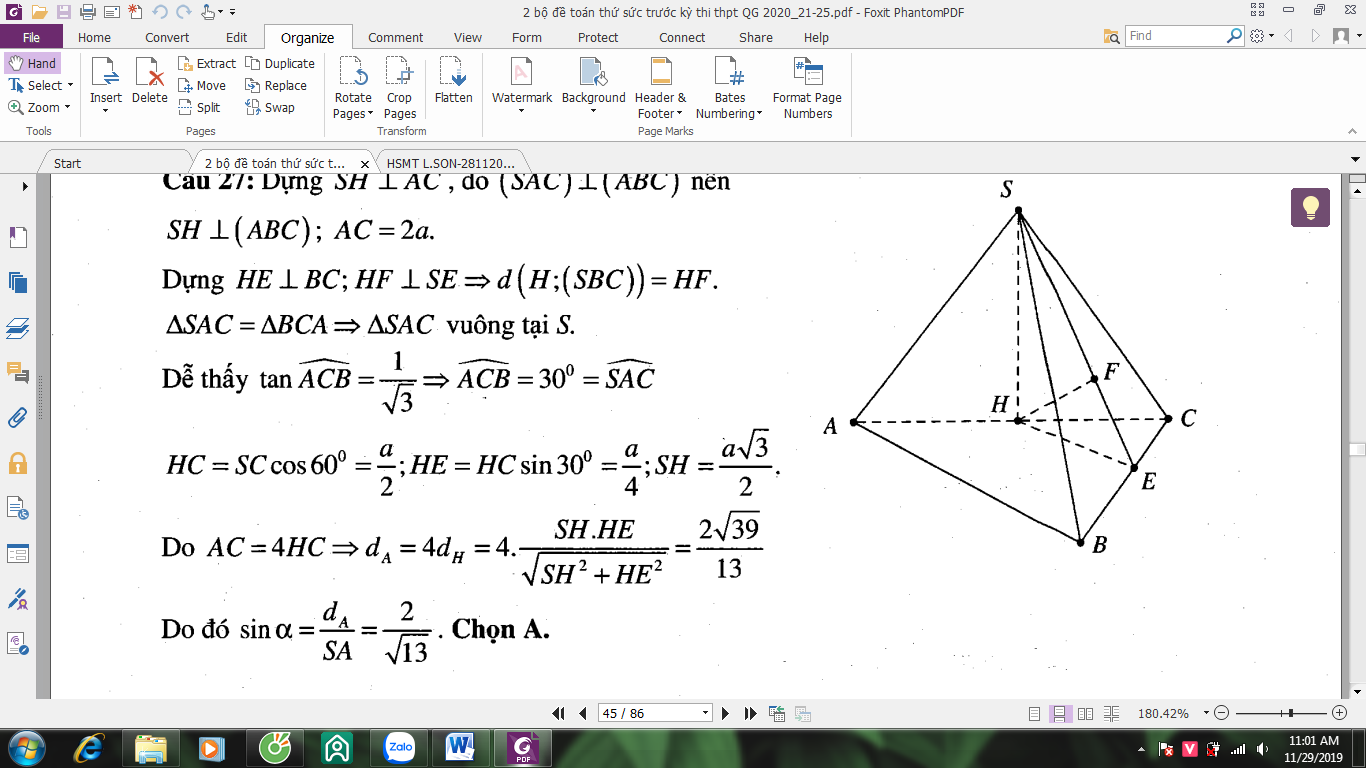Image resolution: width=1366 pixels, height=768 pixels.
Task: Delete pages with the Delete icon
Action: [x=150, y=80]
